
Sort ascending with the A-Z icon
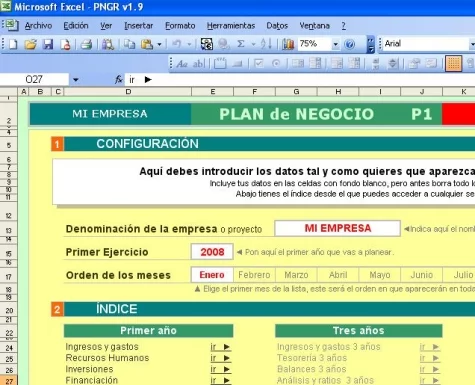(266, 44)
